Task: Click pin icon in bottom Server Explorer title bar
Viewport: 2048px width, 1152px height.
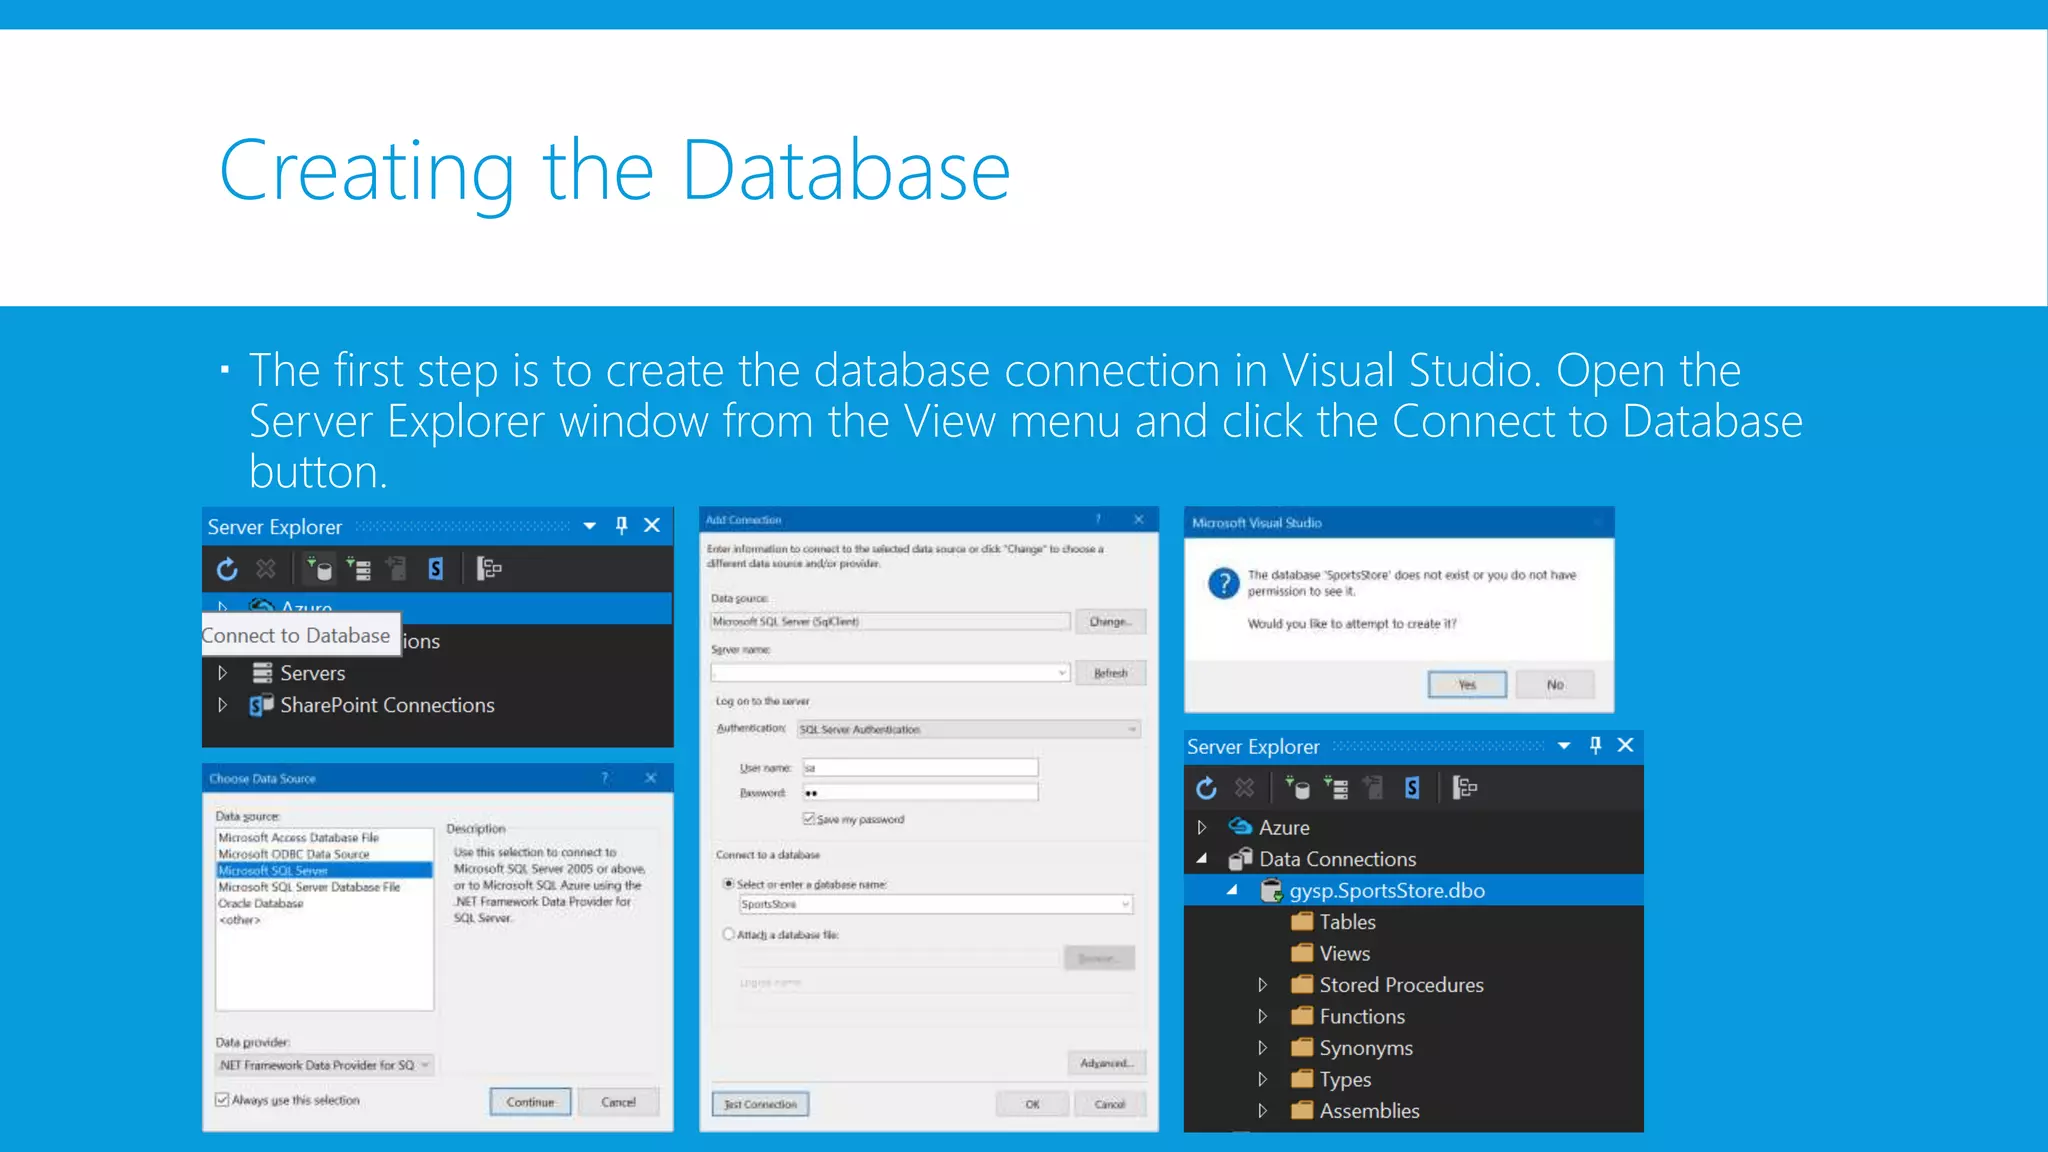Action: tap(1596, 746)
